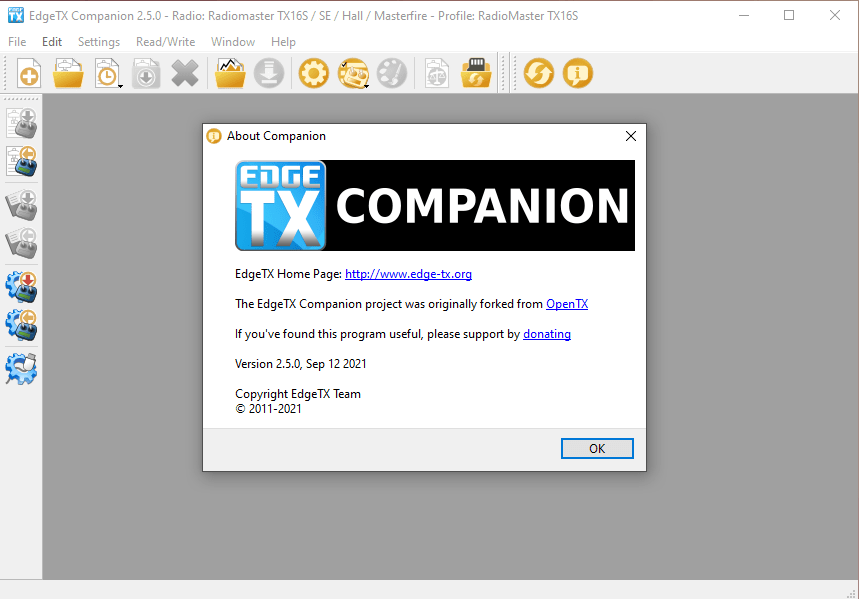Screen dimensions: 859x599
Task: Open the radio settings gear icon
Action: (x=313, y=72)
